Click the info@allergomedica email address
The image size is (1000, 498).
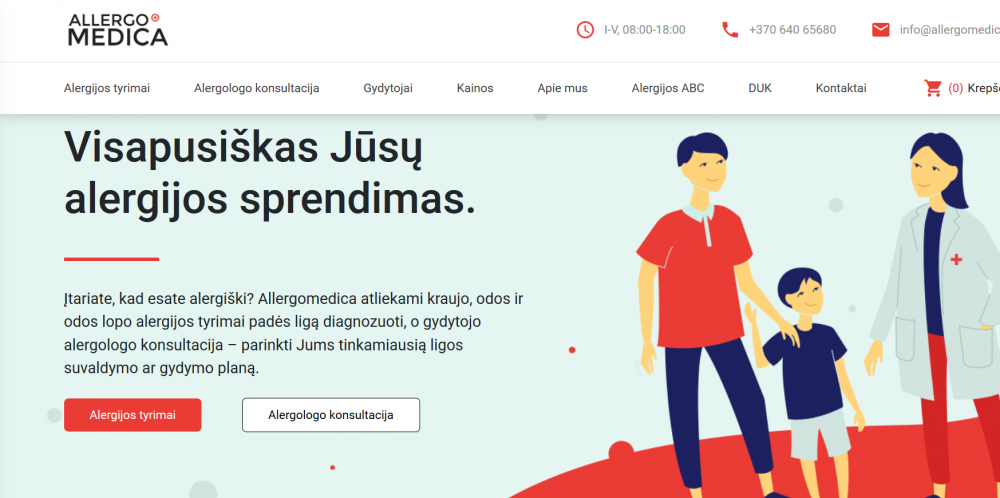(x=950, y=29)
